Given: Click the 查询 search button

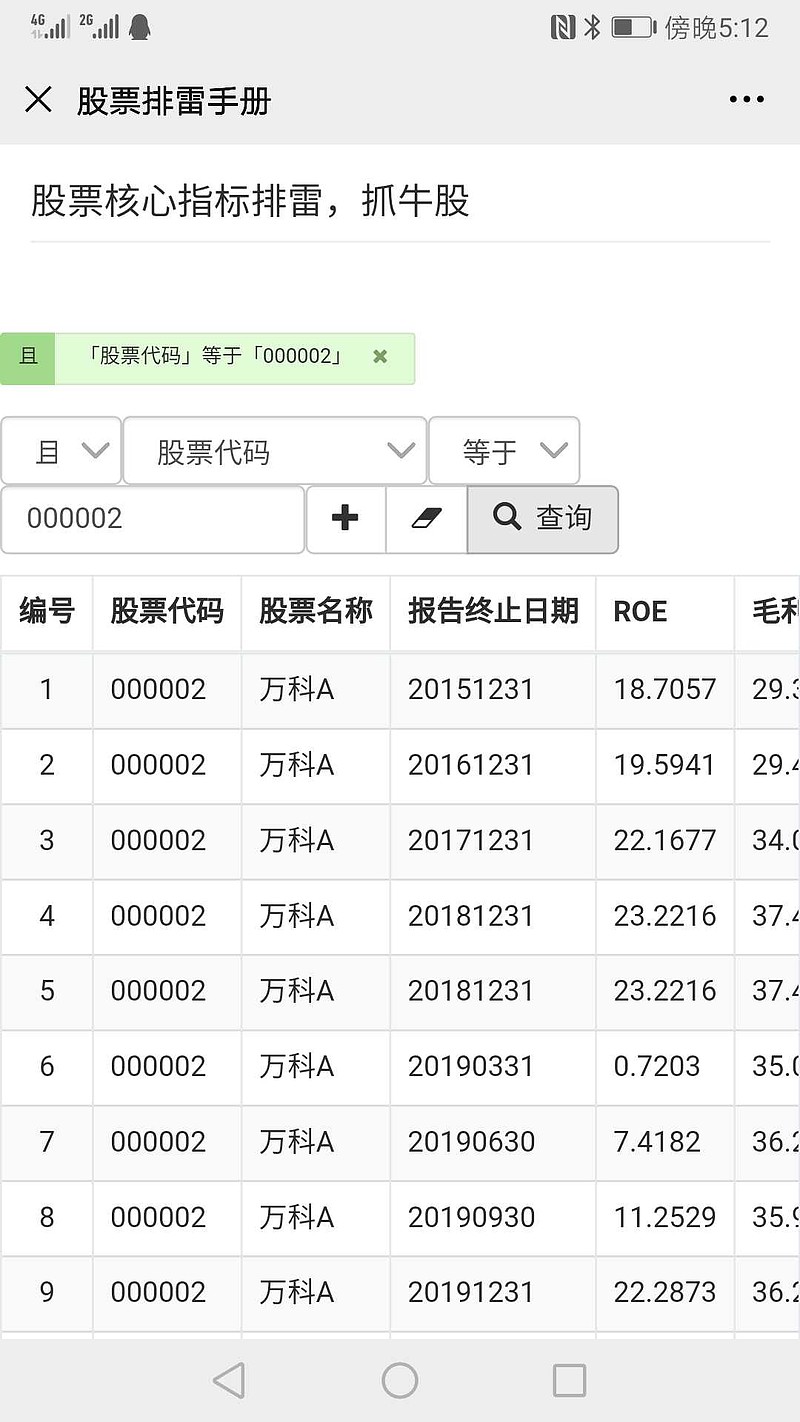Looking at the screenshot, I should point(543,518).
